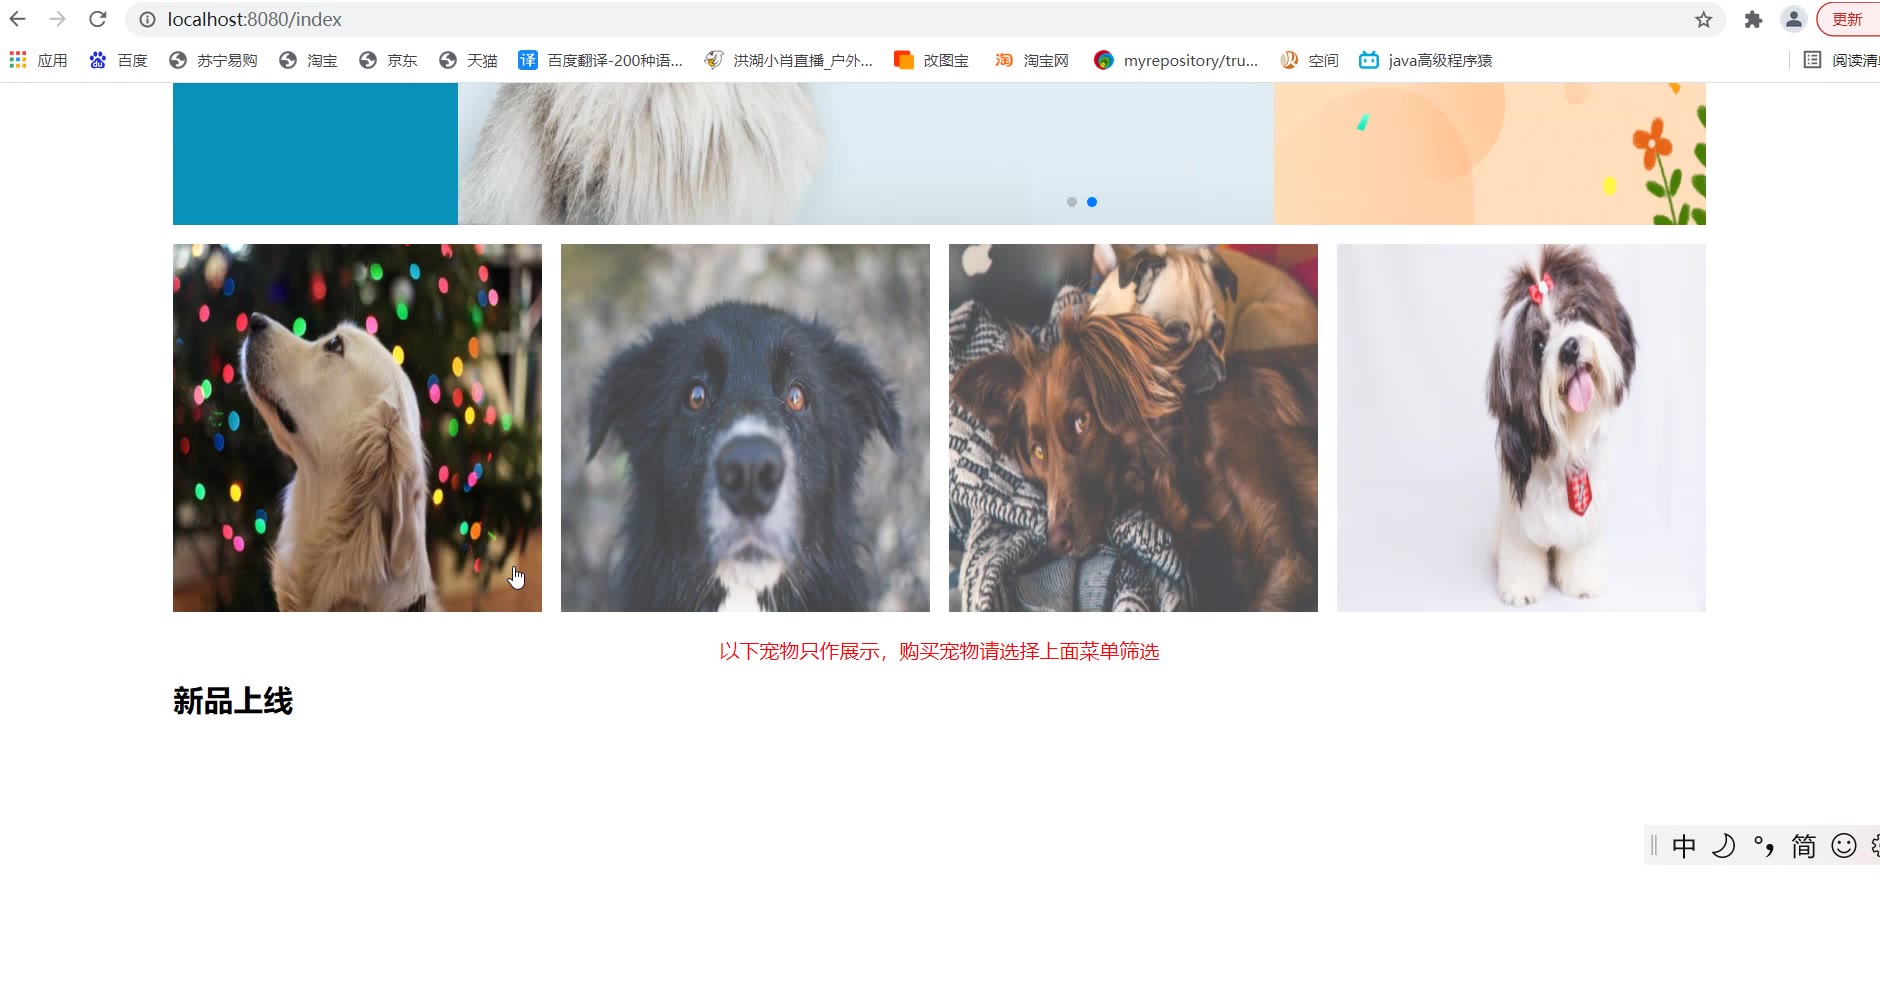Click the browser forward arrow

click(58, 19)
